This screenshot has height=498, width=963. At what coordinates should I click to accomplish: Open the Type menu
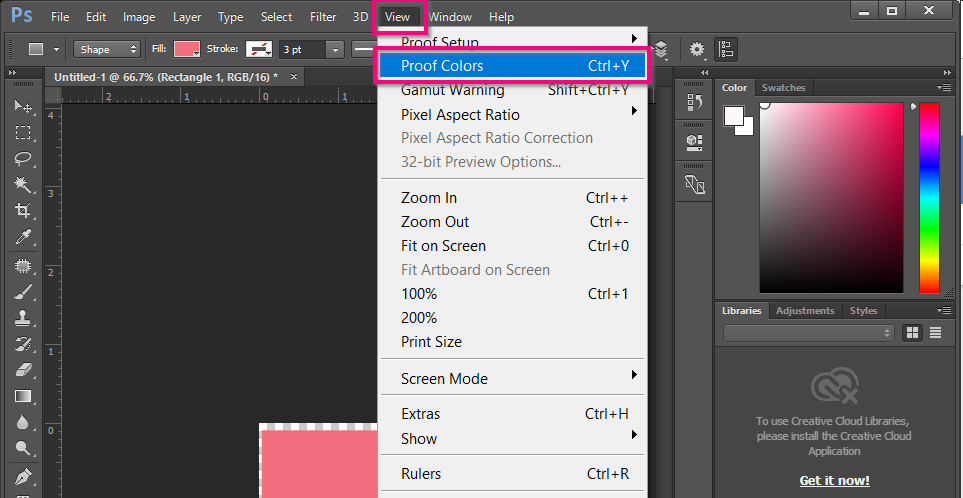230,17
